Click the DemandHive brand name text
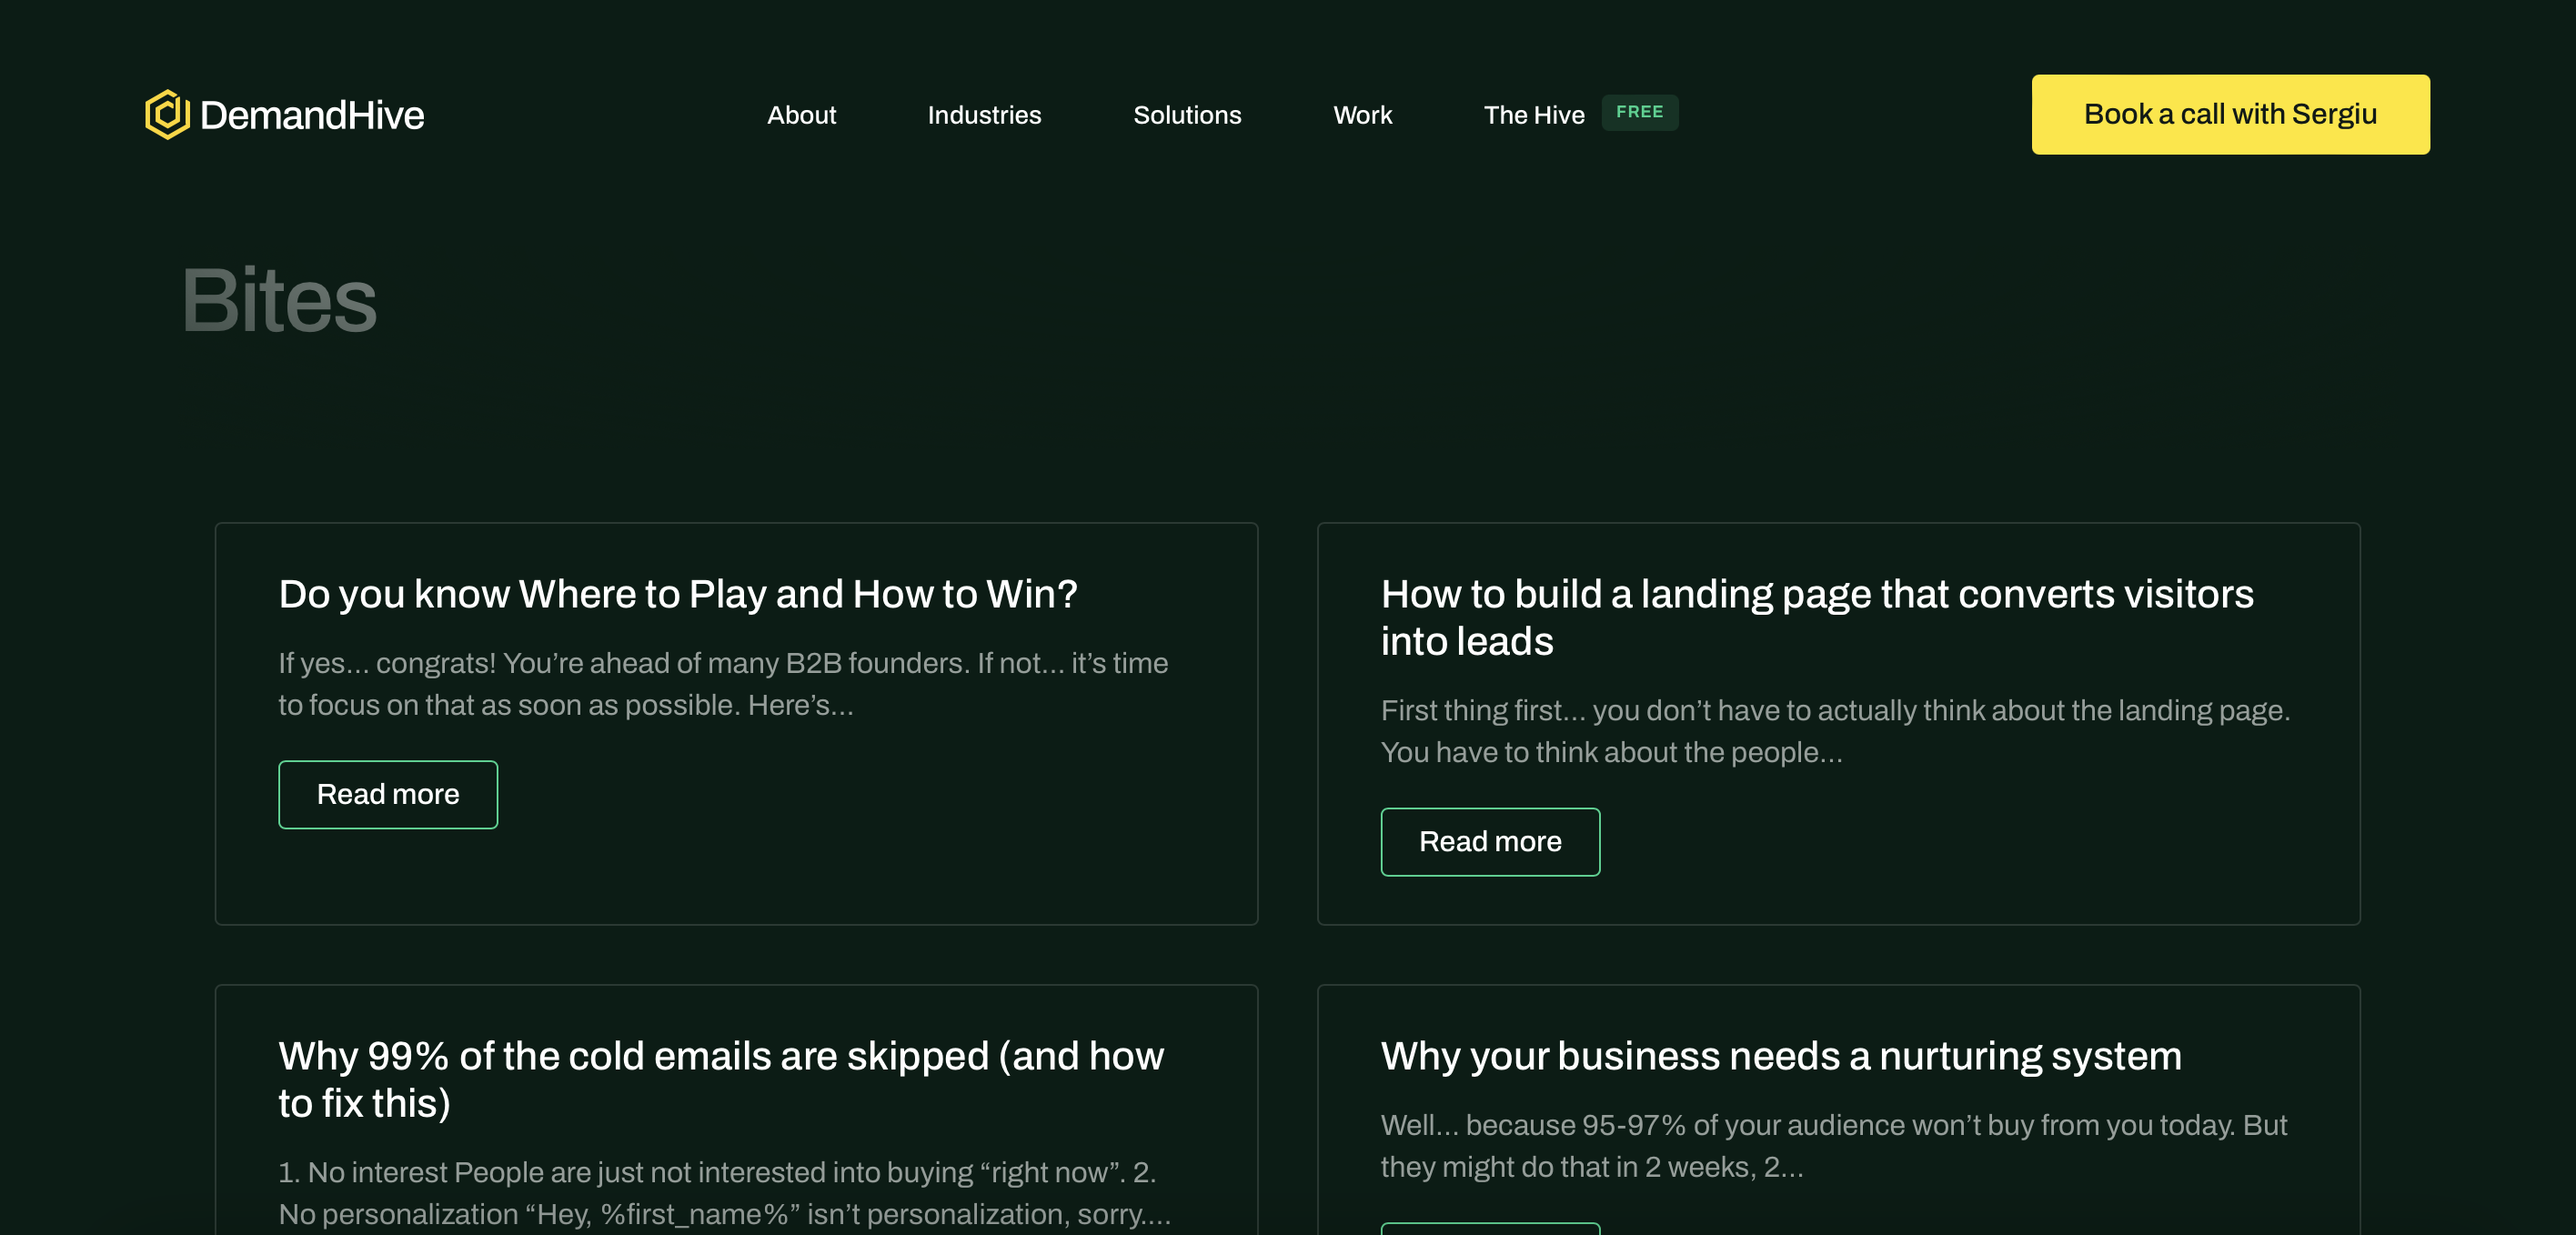This screenshot has height=1235, width=2576. [312, 115]
